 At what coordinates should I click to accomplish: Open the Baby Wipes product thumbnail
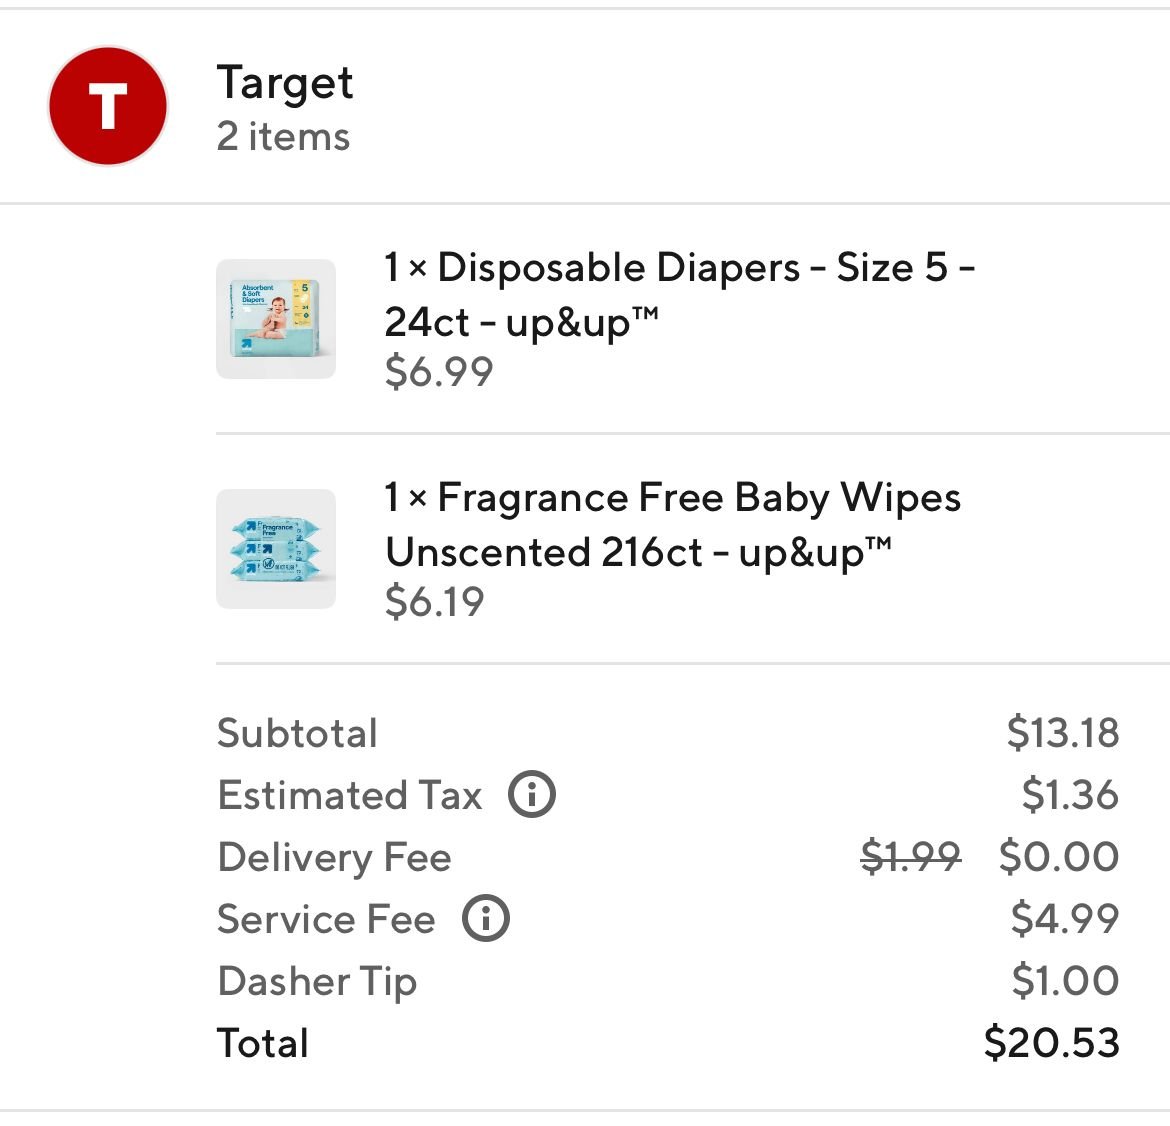click(x=276, y=549)
